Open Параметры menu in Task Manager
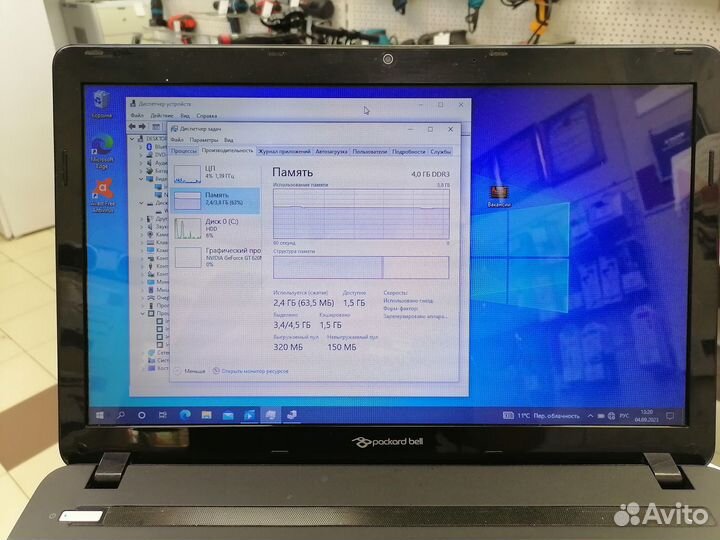720x540 pixels. 204,140
